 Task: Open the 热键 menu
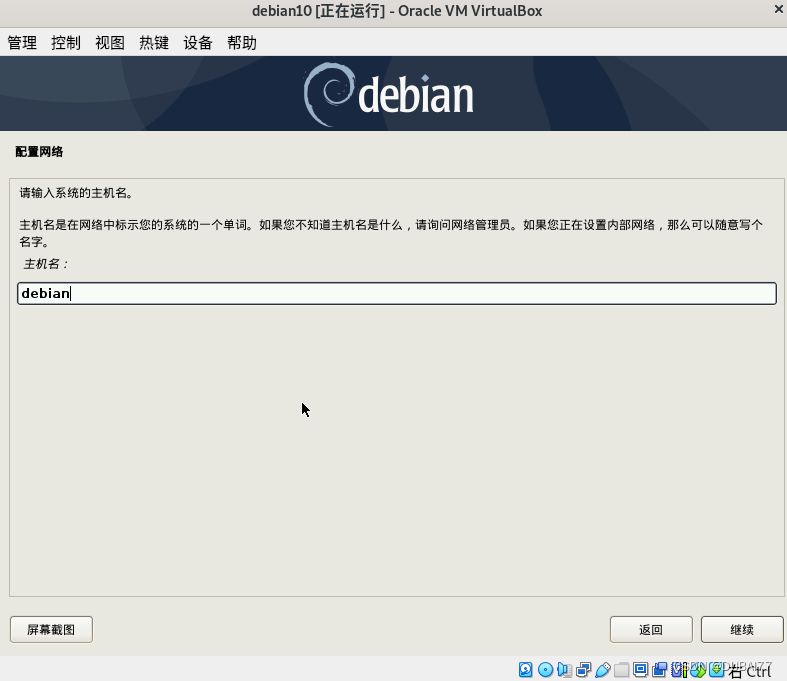154,43
